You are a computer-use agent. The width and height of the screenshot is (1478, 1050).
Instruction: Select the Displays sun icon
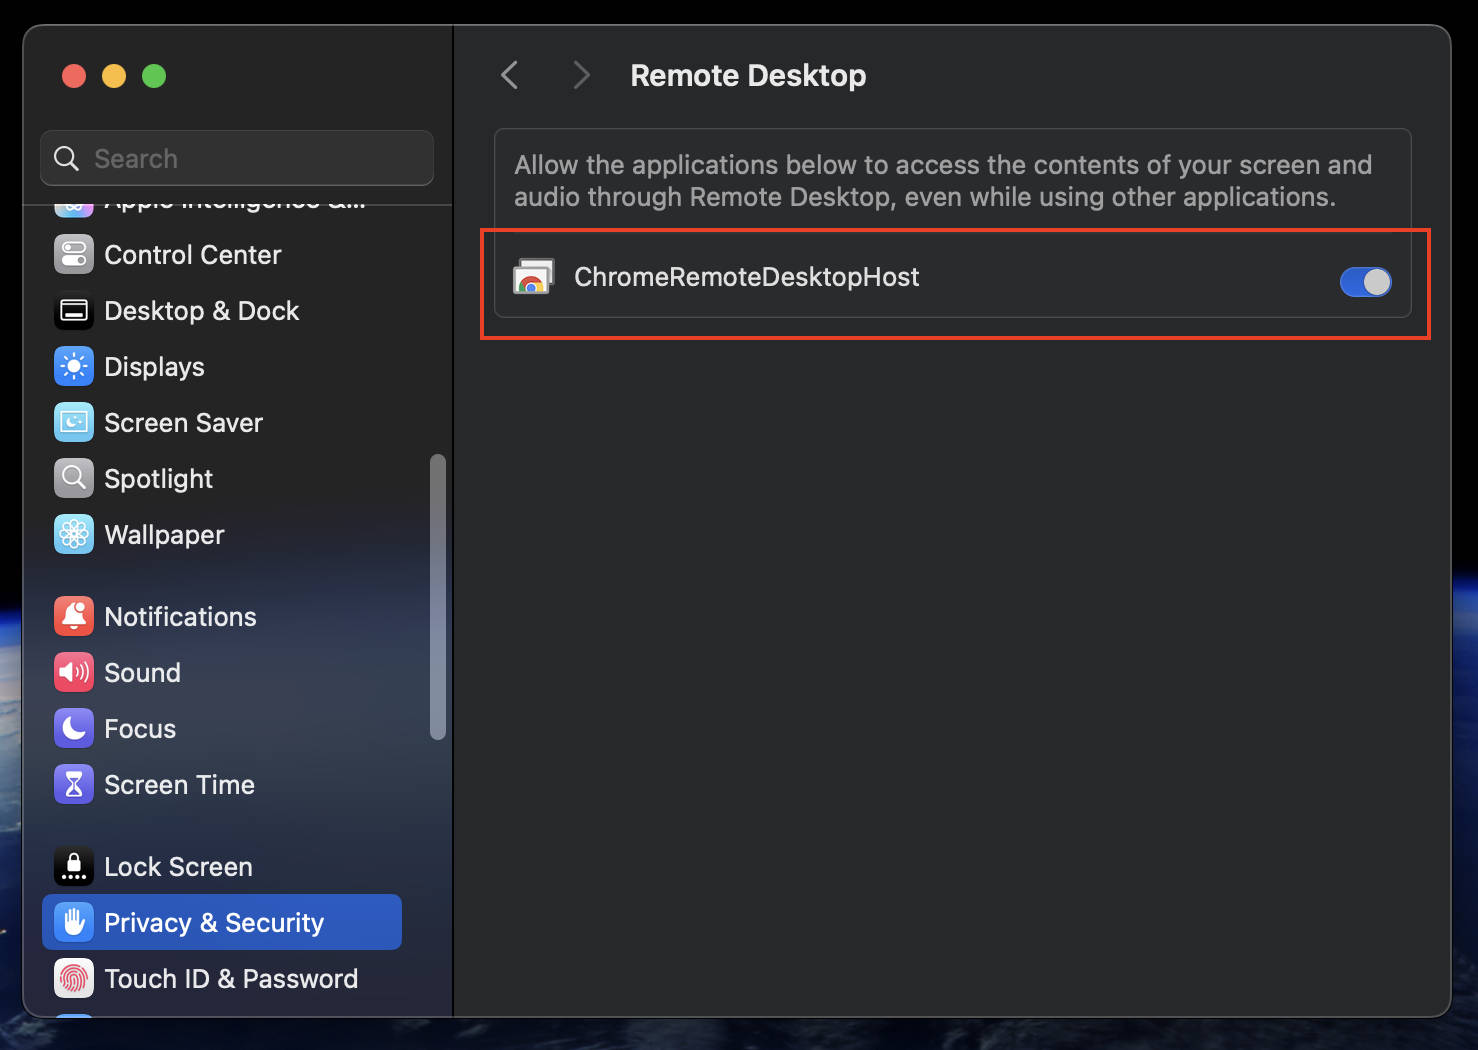point(74,367)
